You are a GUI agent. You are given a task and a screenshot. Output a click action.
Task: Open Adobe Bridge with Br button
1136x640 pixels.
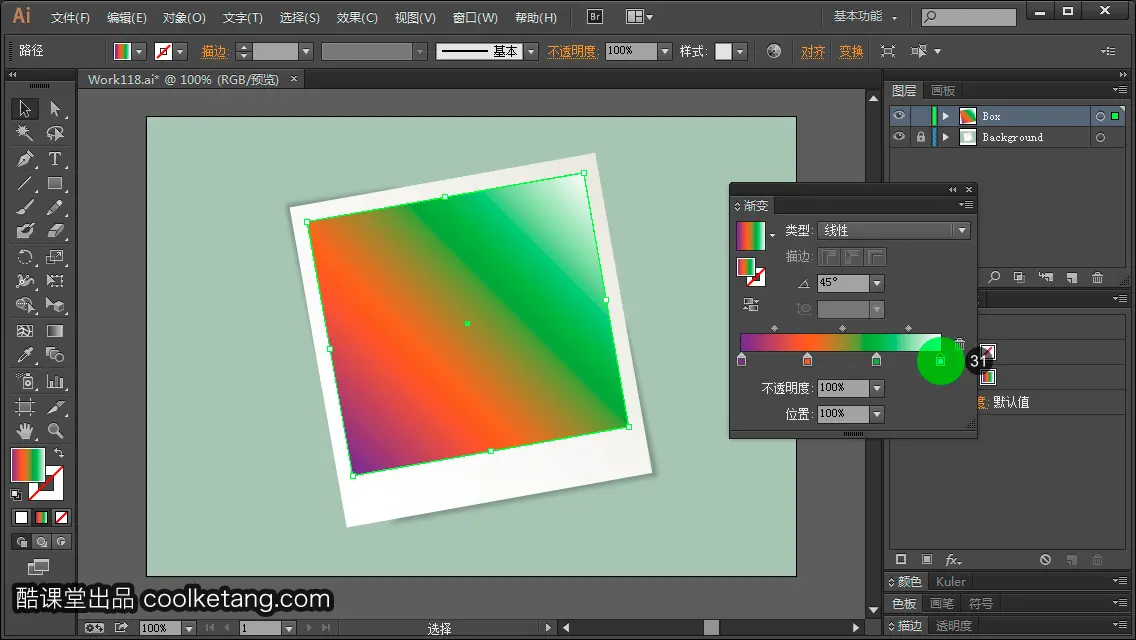click(x=595, y=17)
